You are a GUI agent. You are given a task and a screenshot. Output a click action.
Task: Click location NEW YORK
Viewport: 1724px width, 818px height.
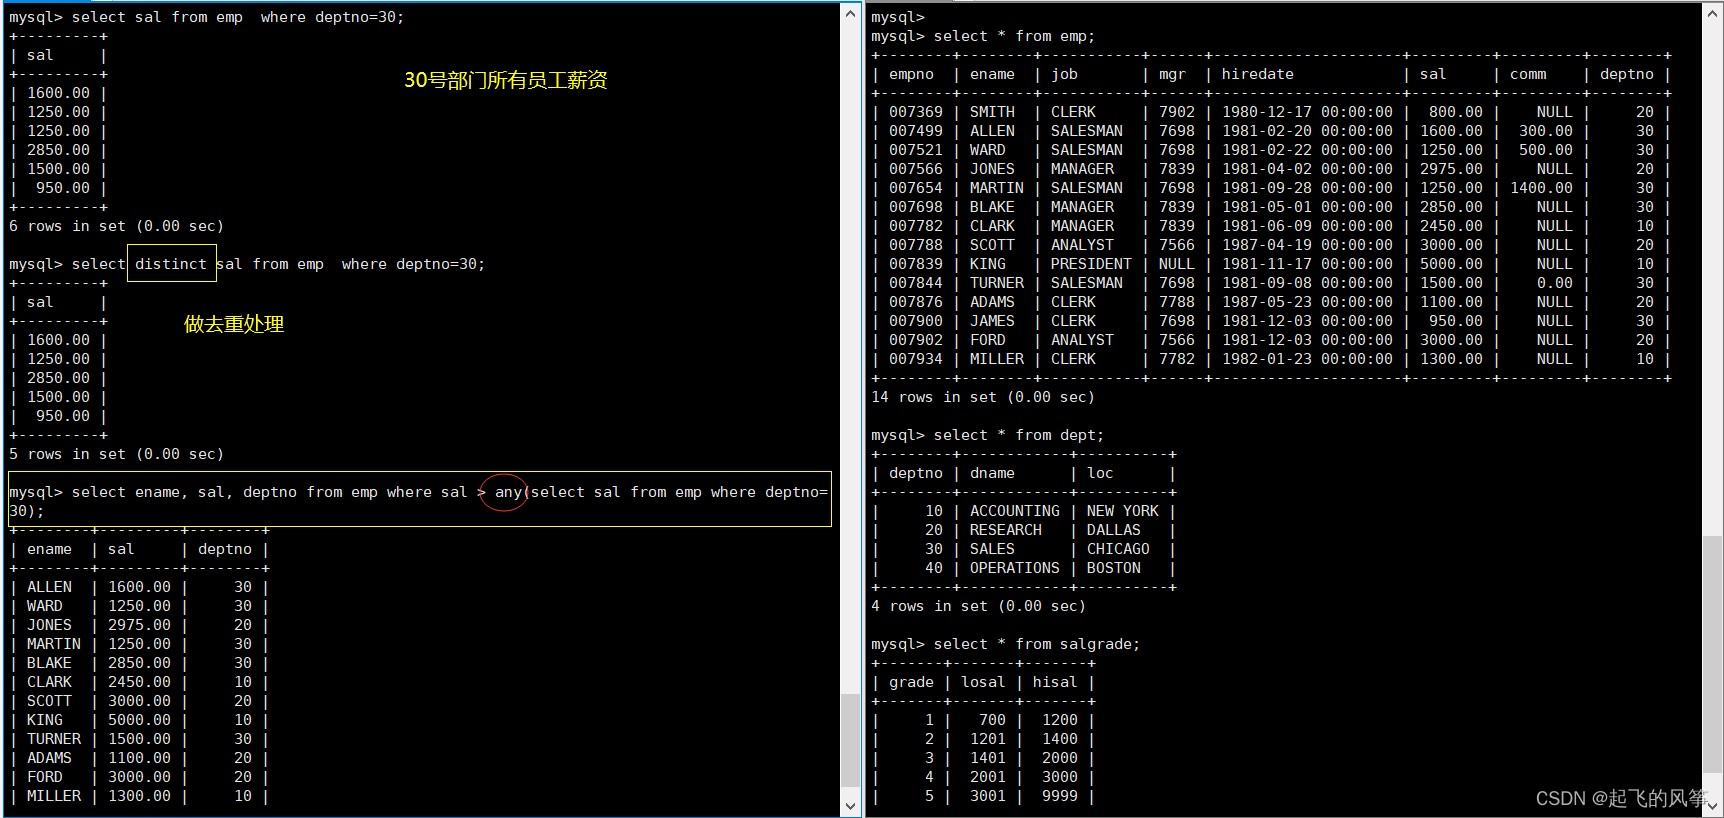[1122, 511]
